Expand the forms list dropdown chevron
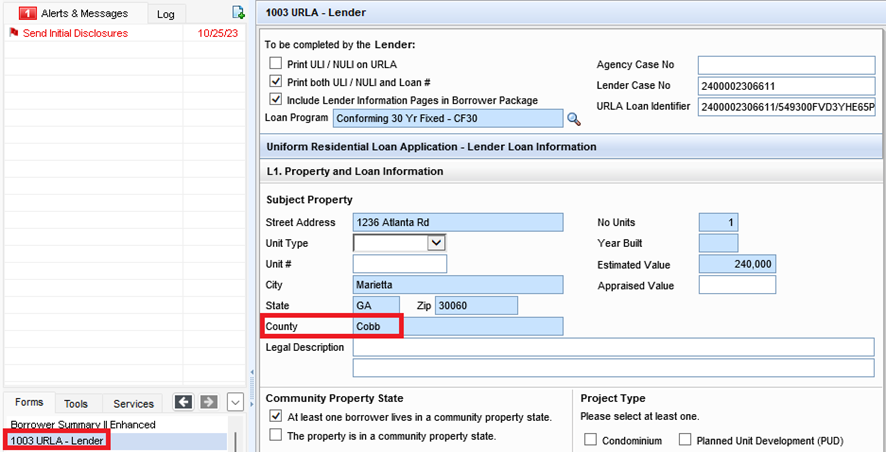This screenshot has width=886, height=452. (235, 402)
